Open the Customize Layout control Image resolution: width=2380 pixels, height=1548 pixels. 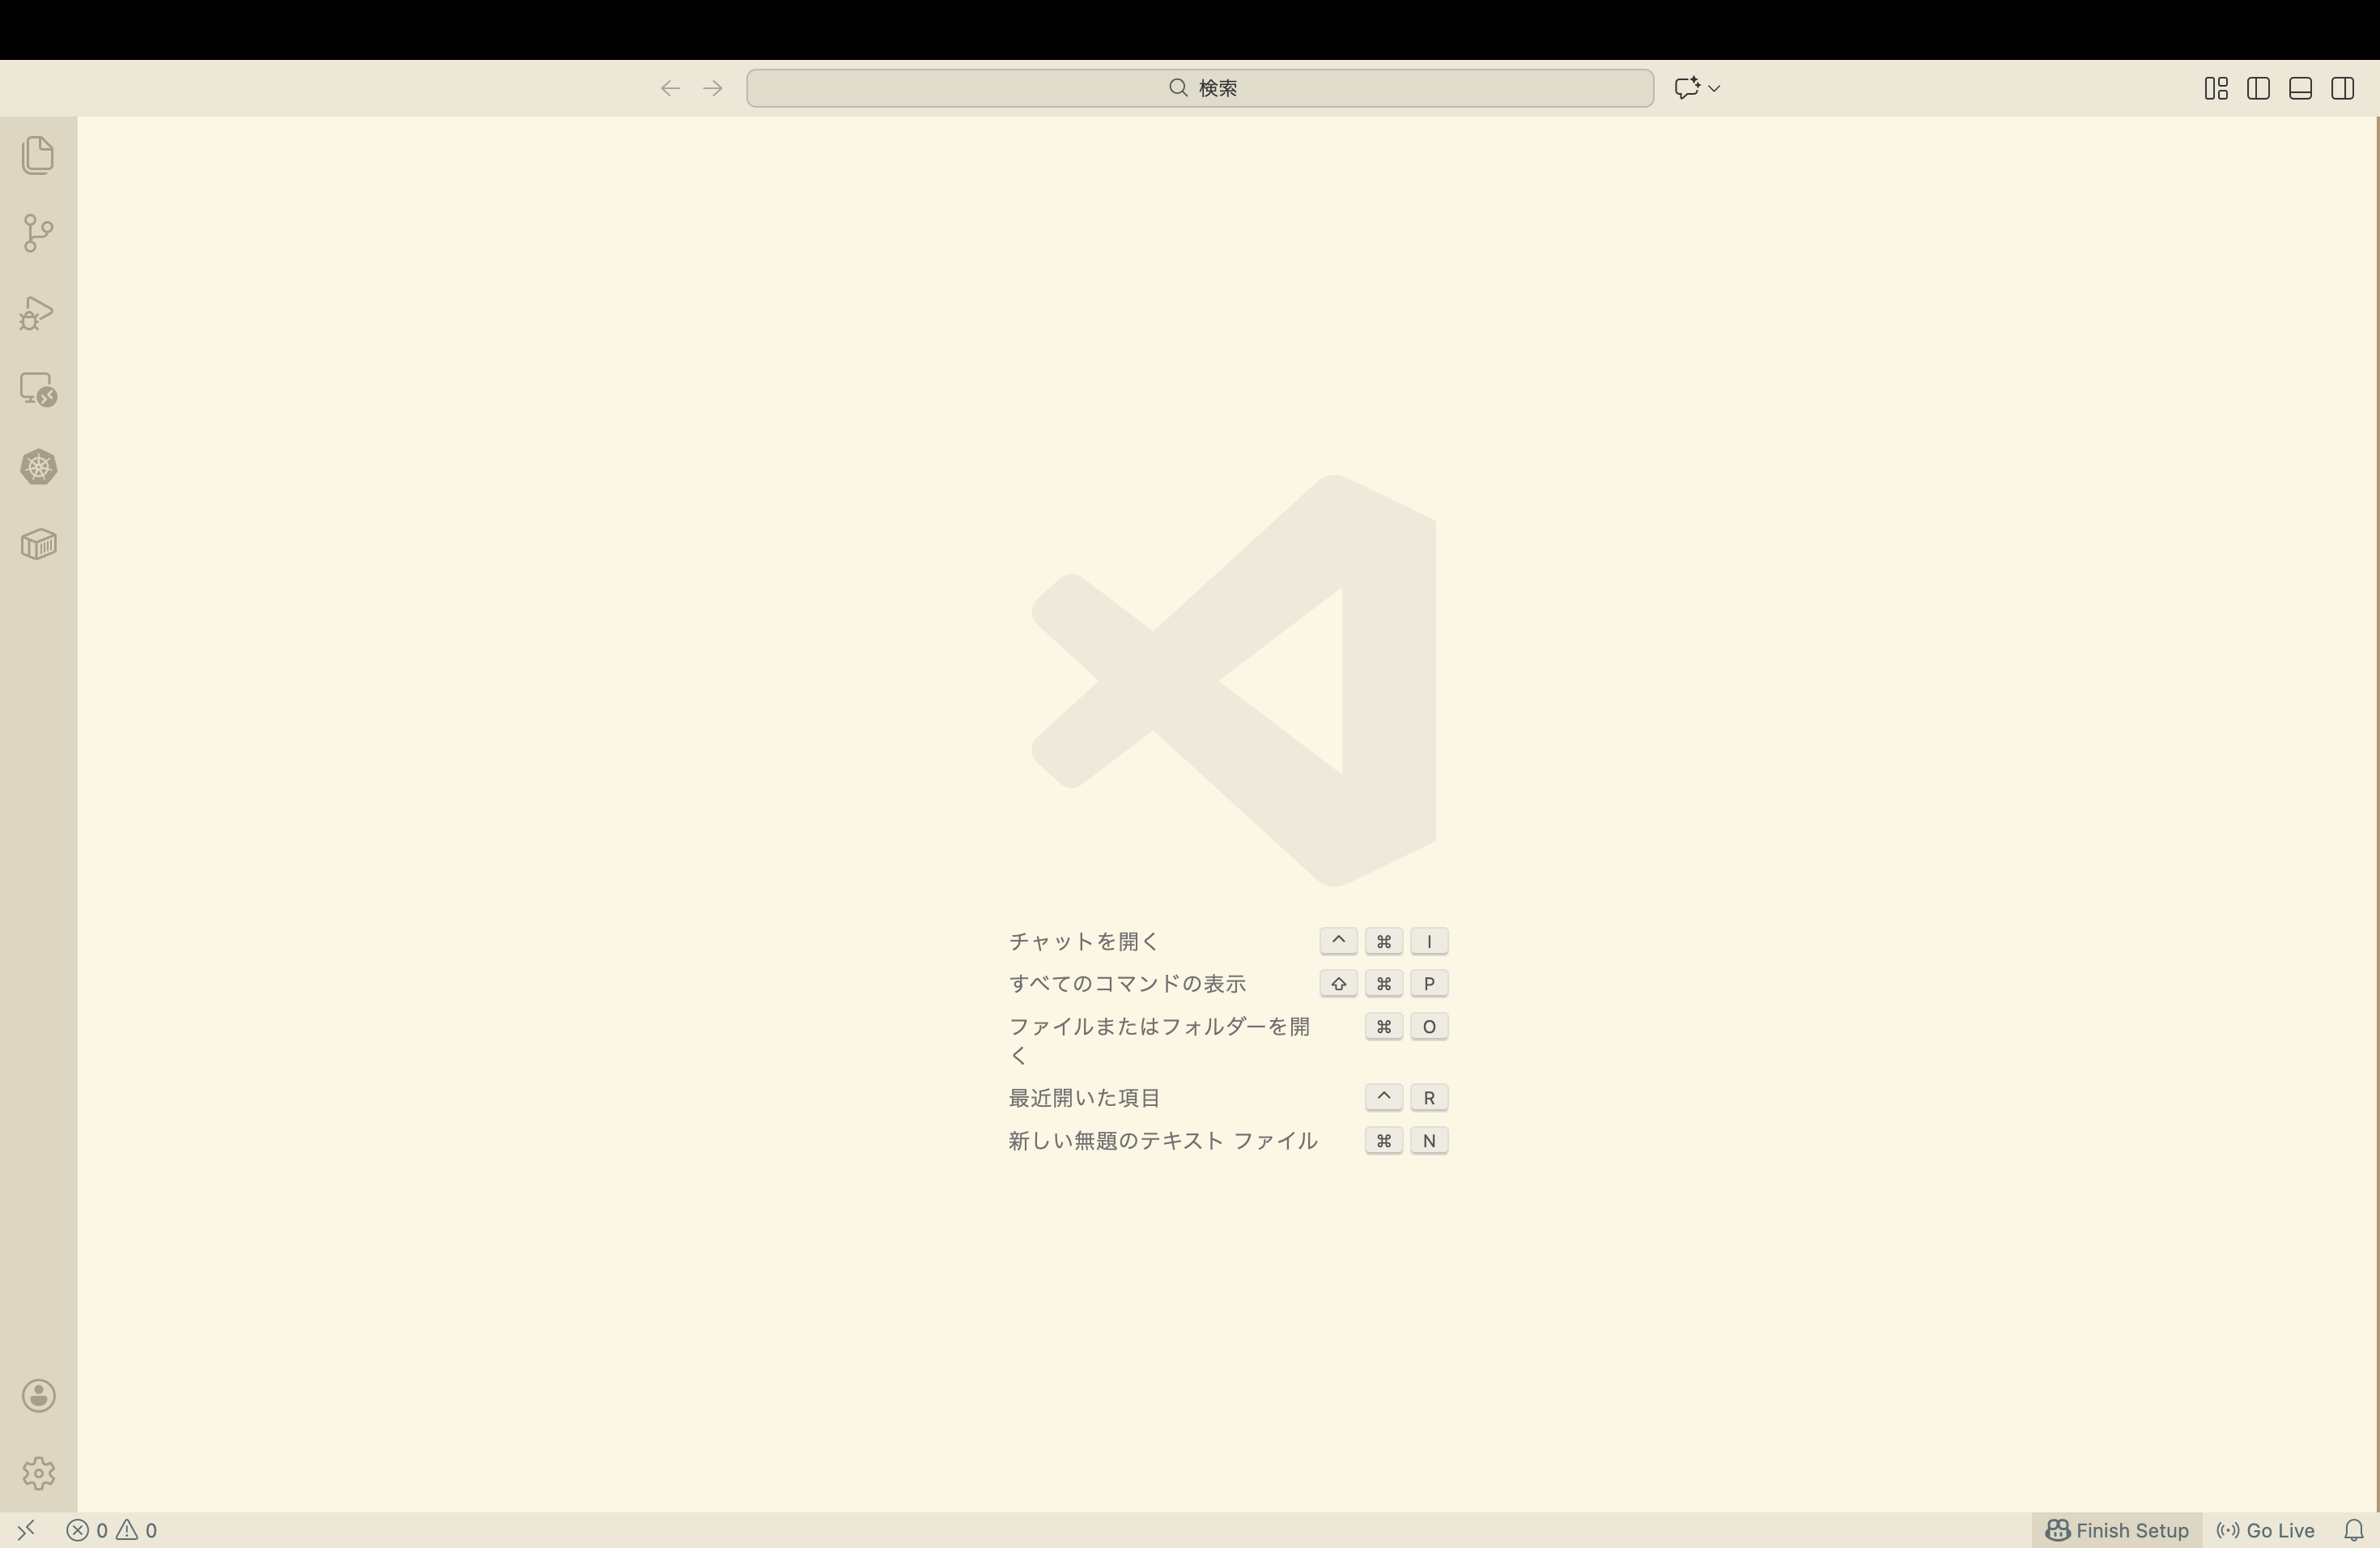tap(2215, 88)
